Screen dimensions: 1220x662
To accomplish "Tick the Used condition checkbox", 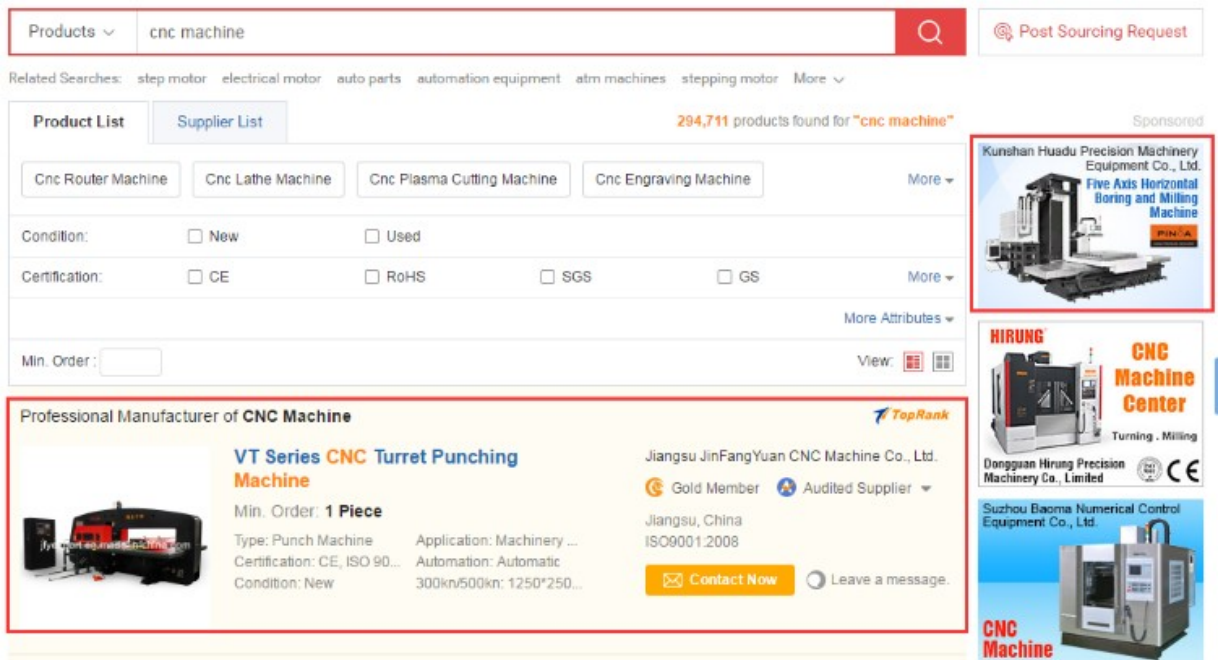I will coord(372,237).
